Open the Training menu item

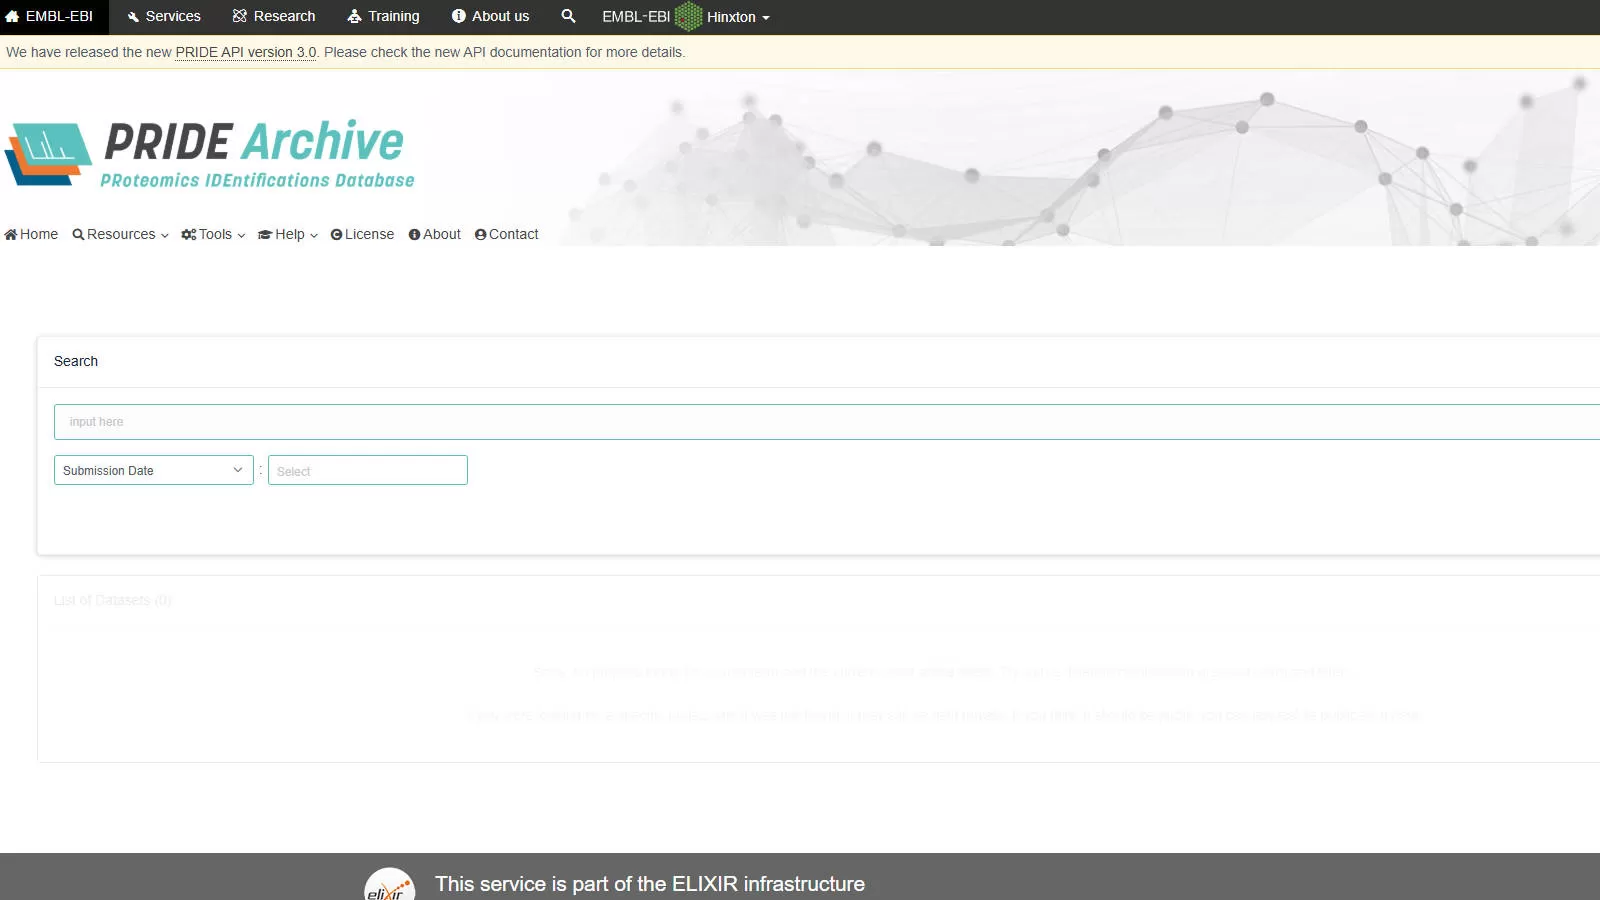pos(383,17)
